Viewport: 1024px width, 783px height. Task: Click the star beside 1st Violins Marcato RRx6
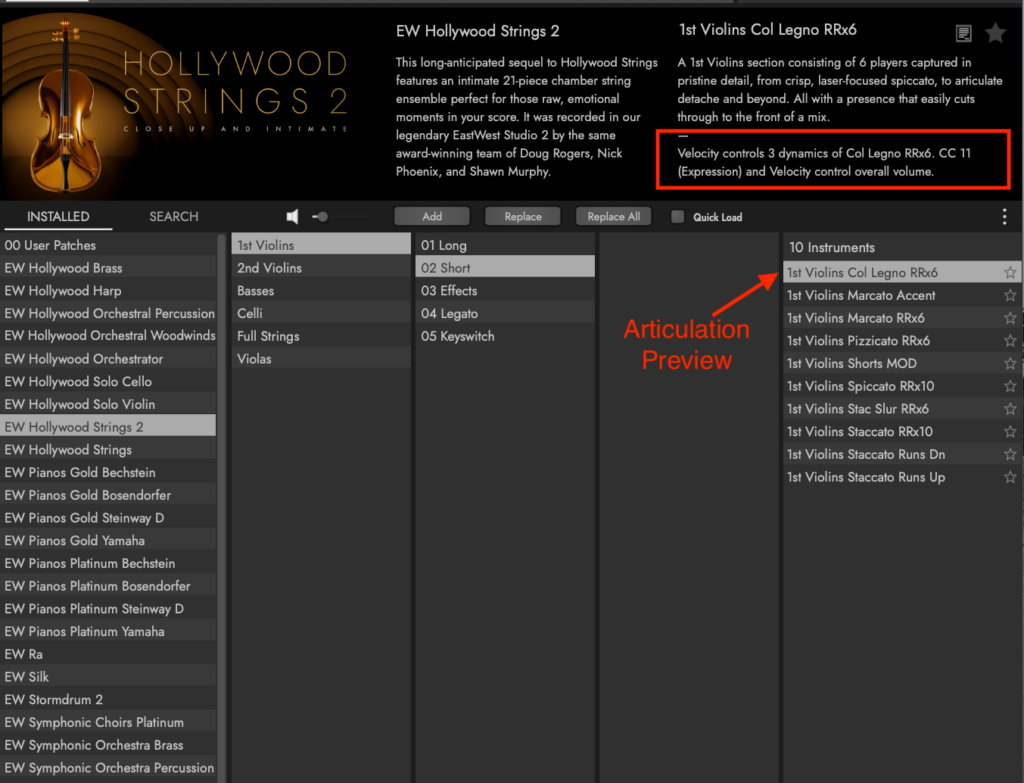coord(1010,317)
